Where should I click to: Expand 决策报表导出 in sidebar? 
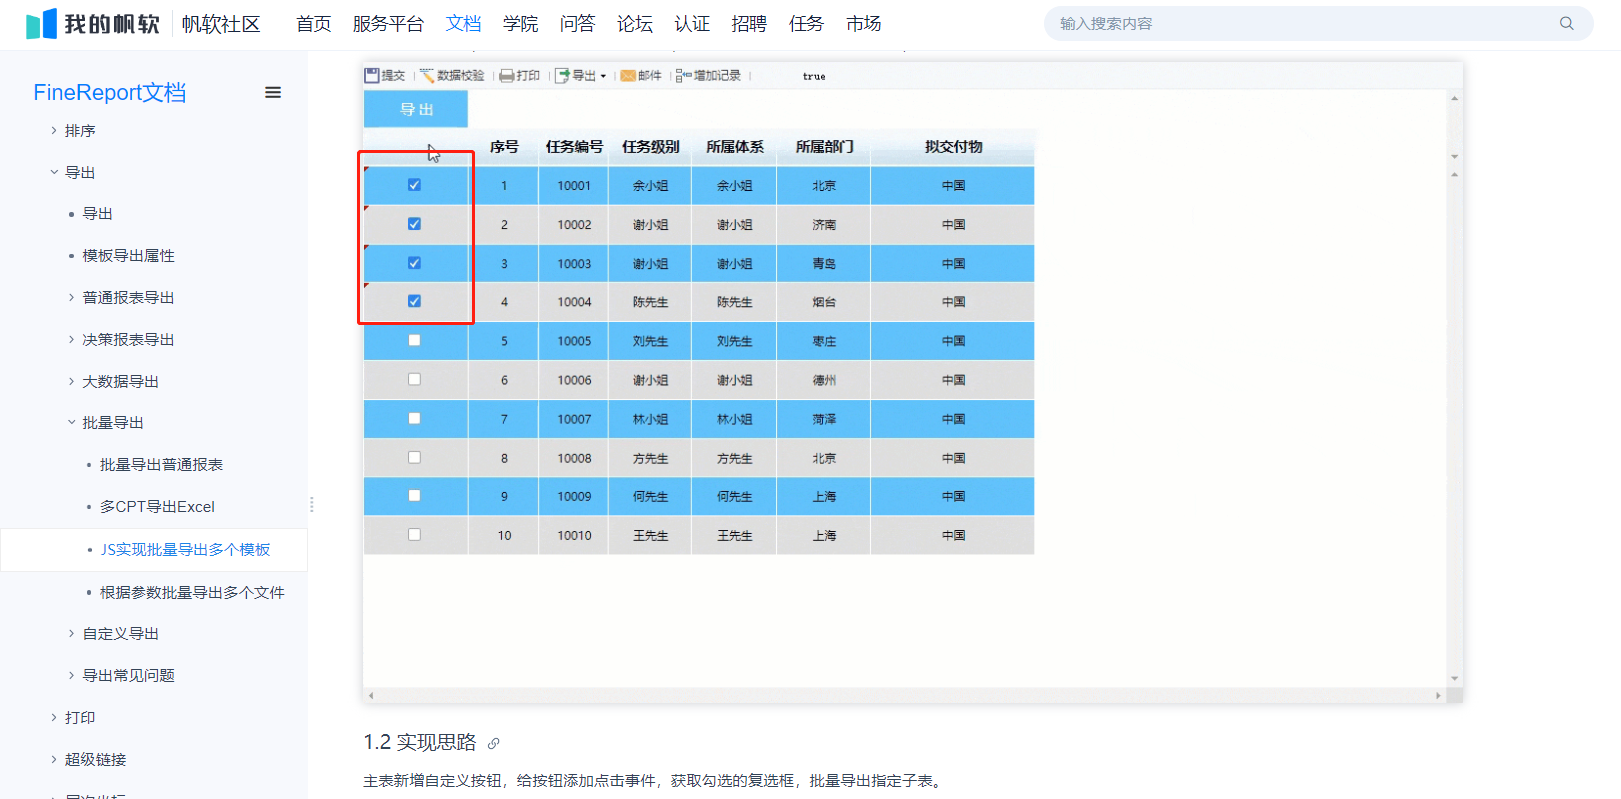[x=71, y=339]
